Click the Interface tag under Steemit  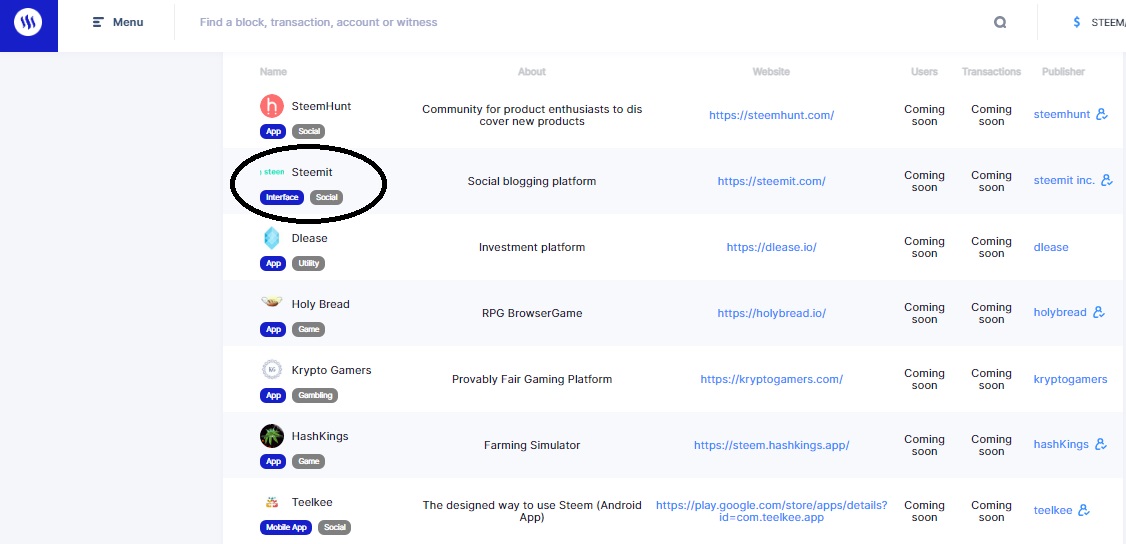(282, 197)
